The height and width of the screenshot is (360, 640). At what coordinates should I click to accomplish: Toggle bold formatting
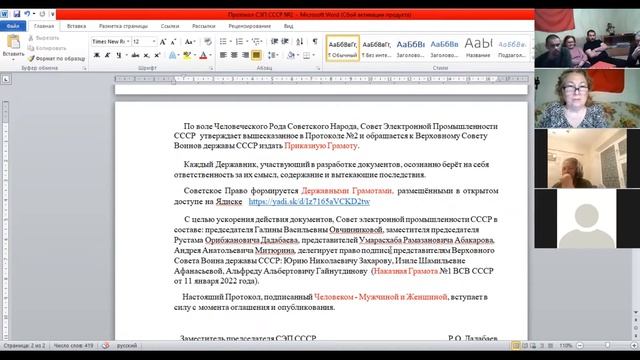(x=97, y=55)
